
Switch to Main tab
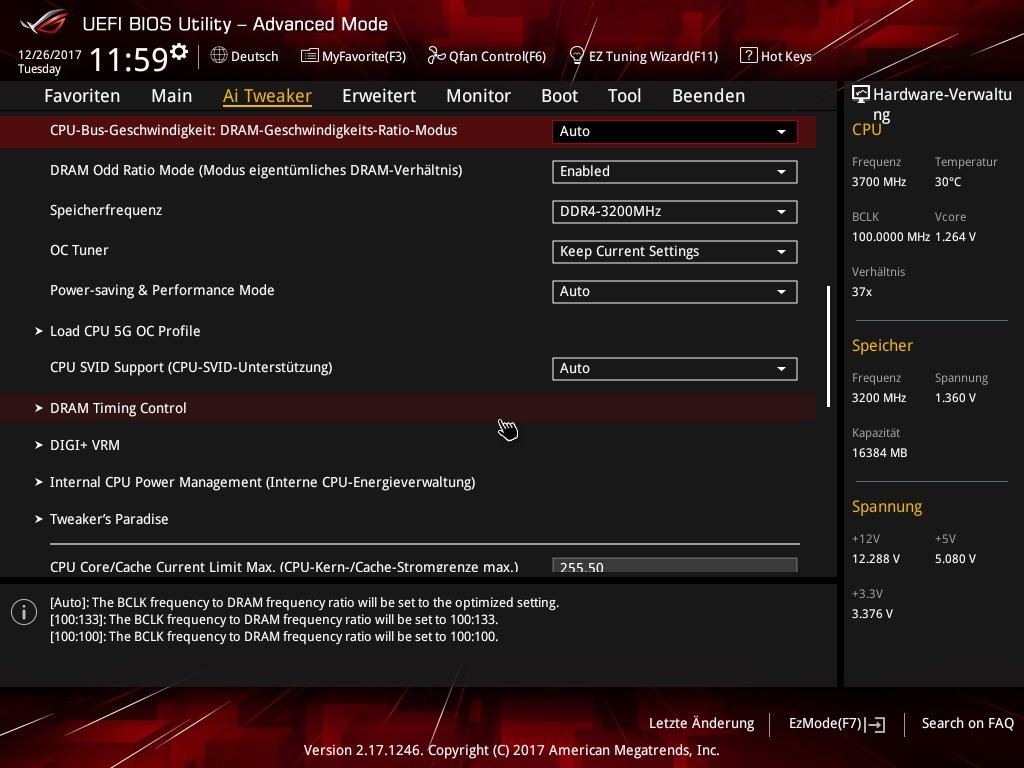coord(172,96)
